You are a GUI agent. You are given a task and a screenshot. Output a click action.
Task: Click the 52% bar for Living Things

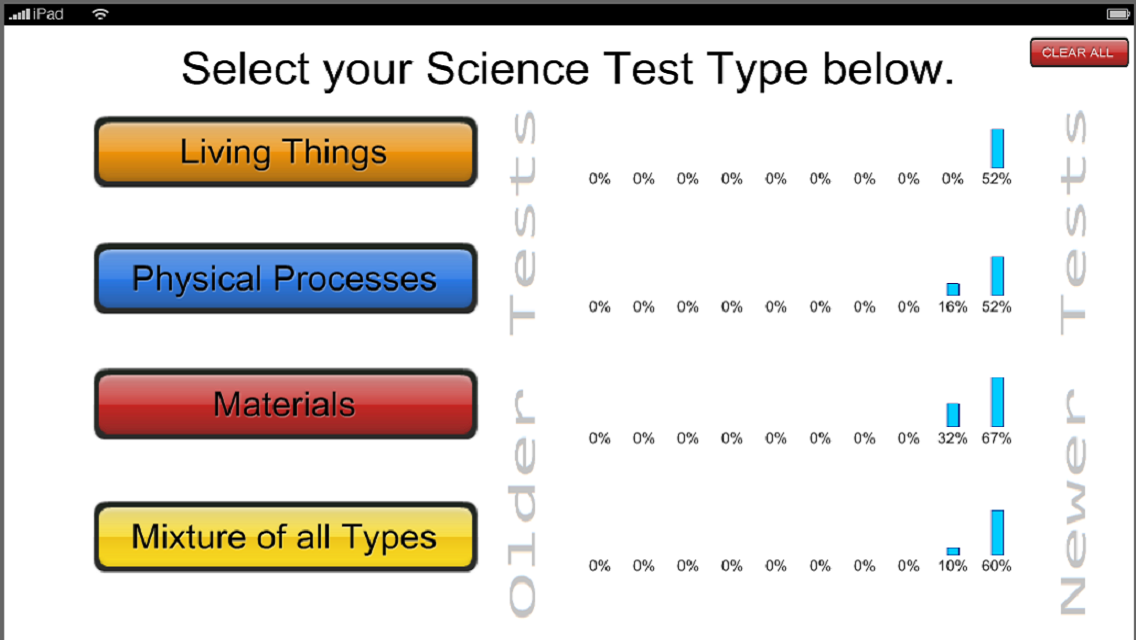pyautogui.click(x=997, y=148)
